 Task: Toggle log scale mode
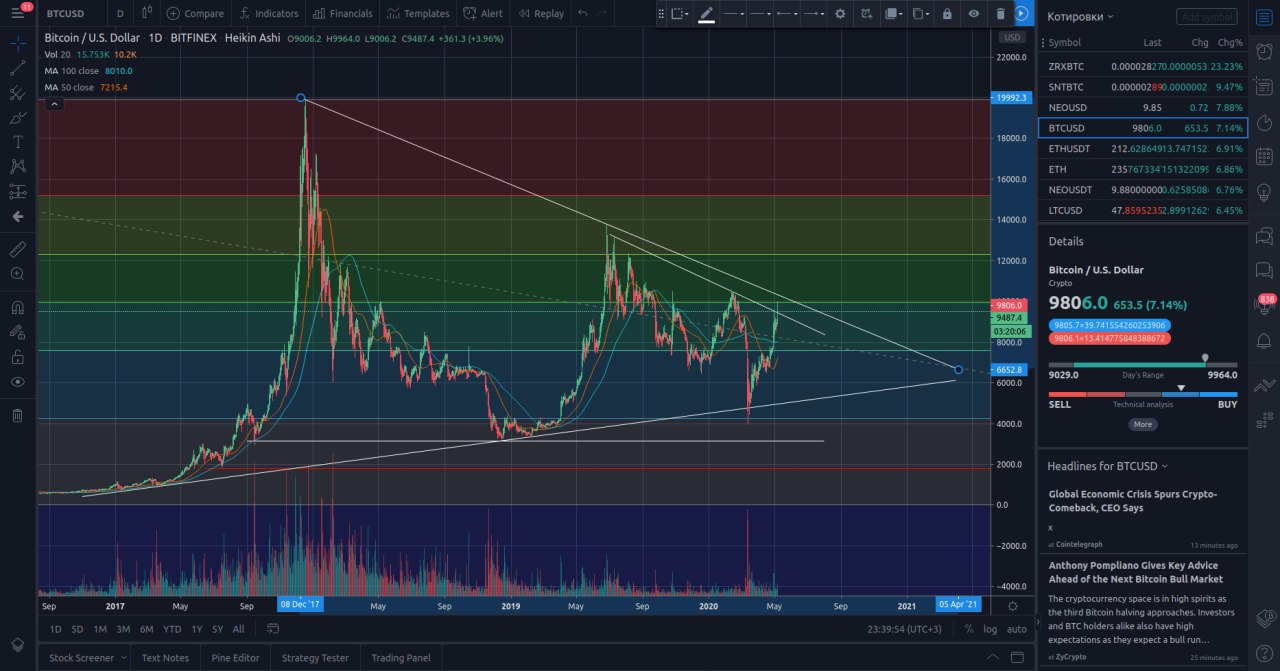click(x=990, y=629)
